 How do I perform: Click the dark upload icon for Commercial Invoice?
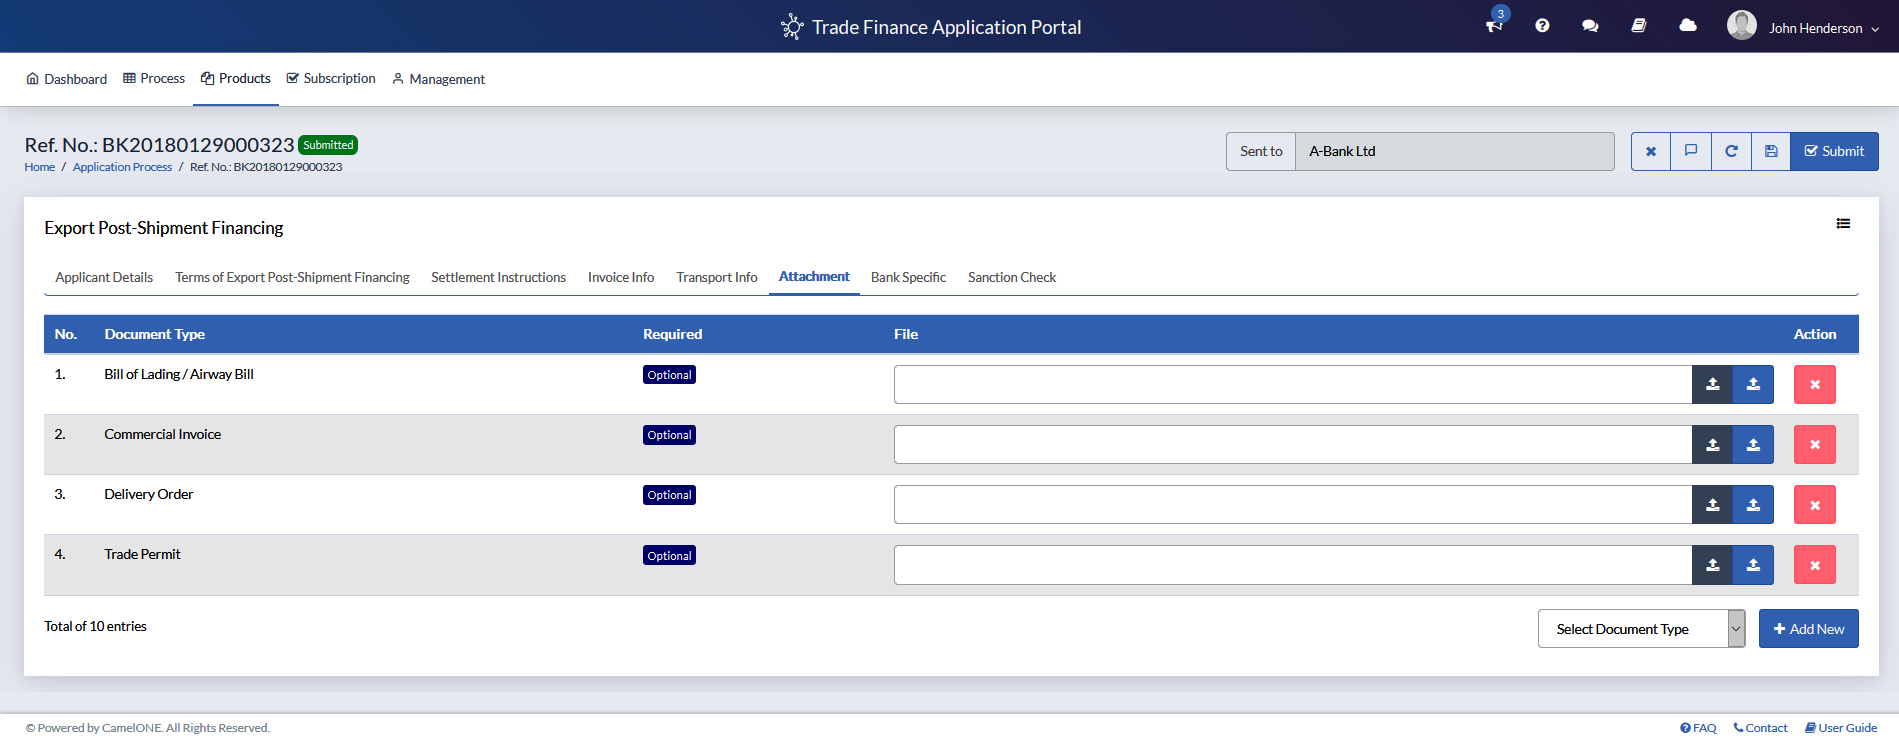point(1712,445)
